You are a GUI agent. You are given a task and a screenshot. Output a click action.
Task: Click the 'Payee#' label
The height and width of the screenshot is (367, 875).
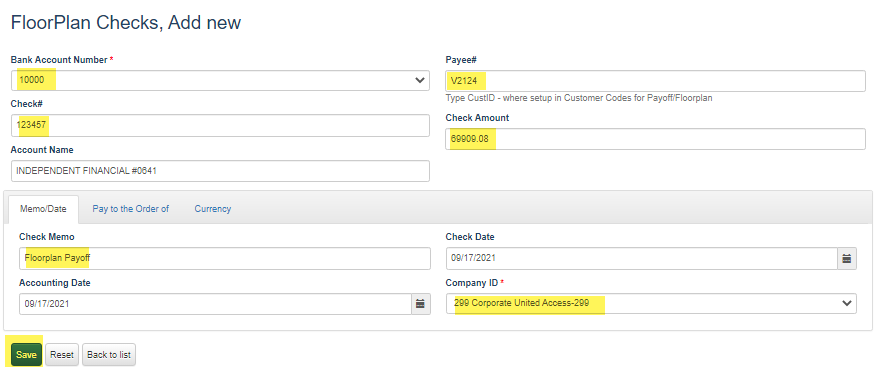pos(460,60)
